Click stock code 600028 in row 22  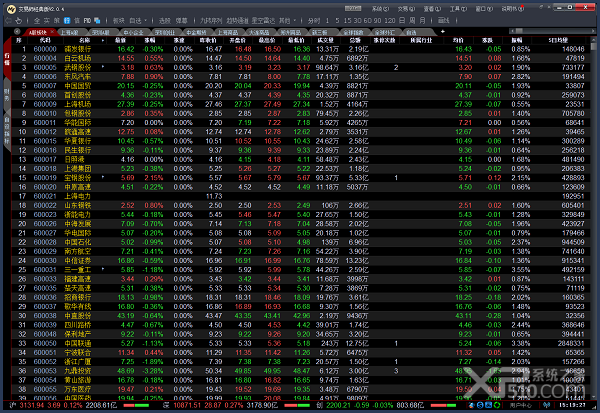coord(45,242)
